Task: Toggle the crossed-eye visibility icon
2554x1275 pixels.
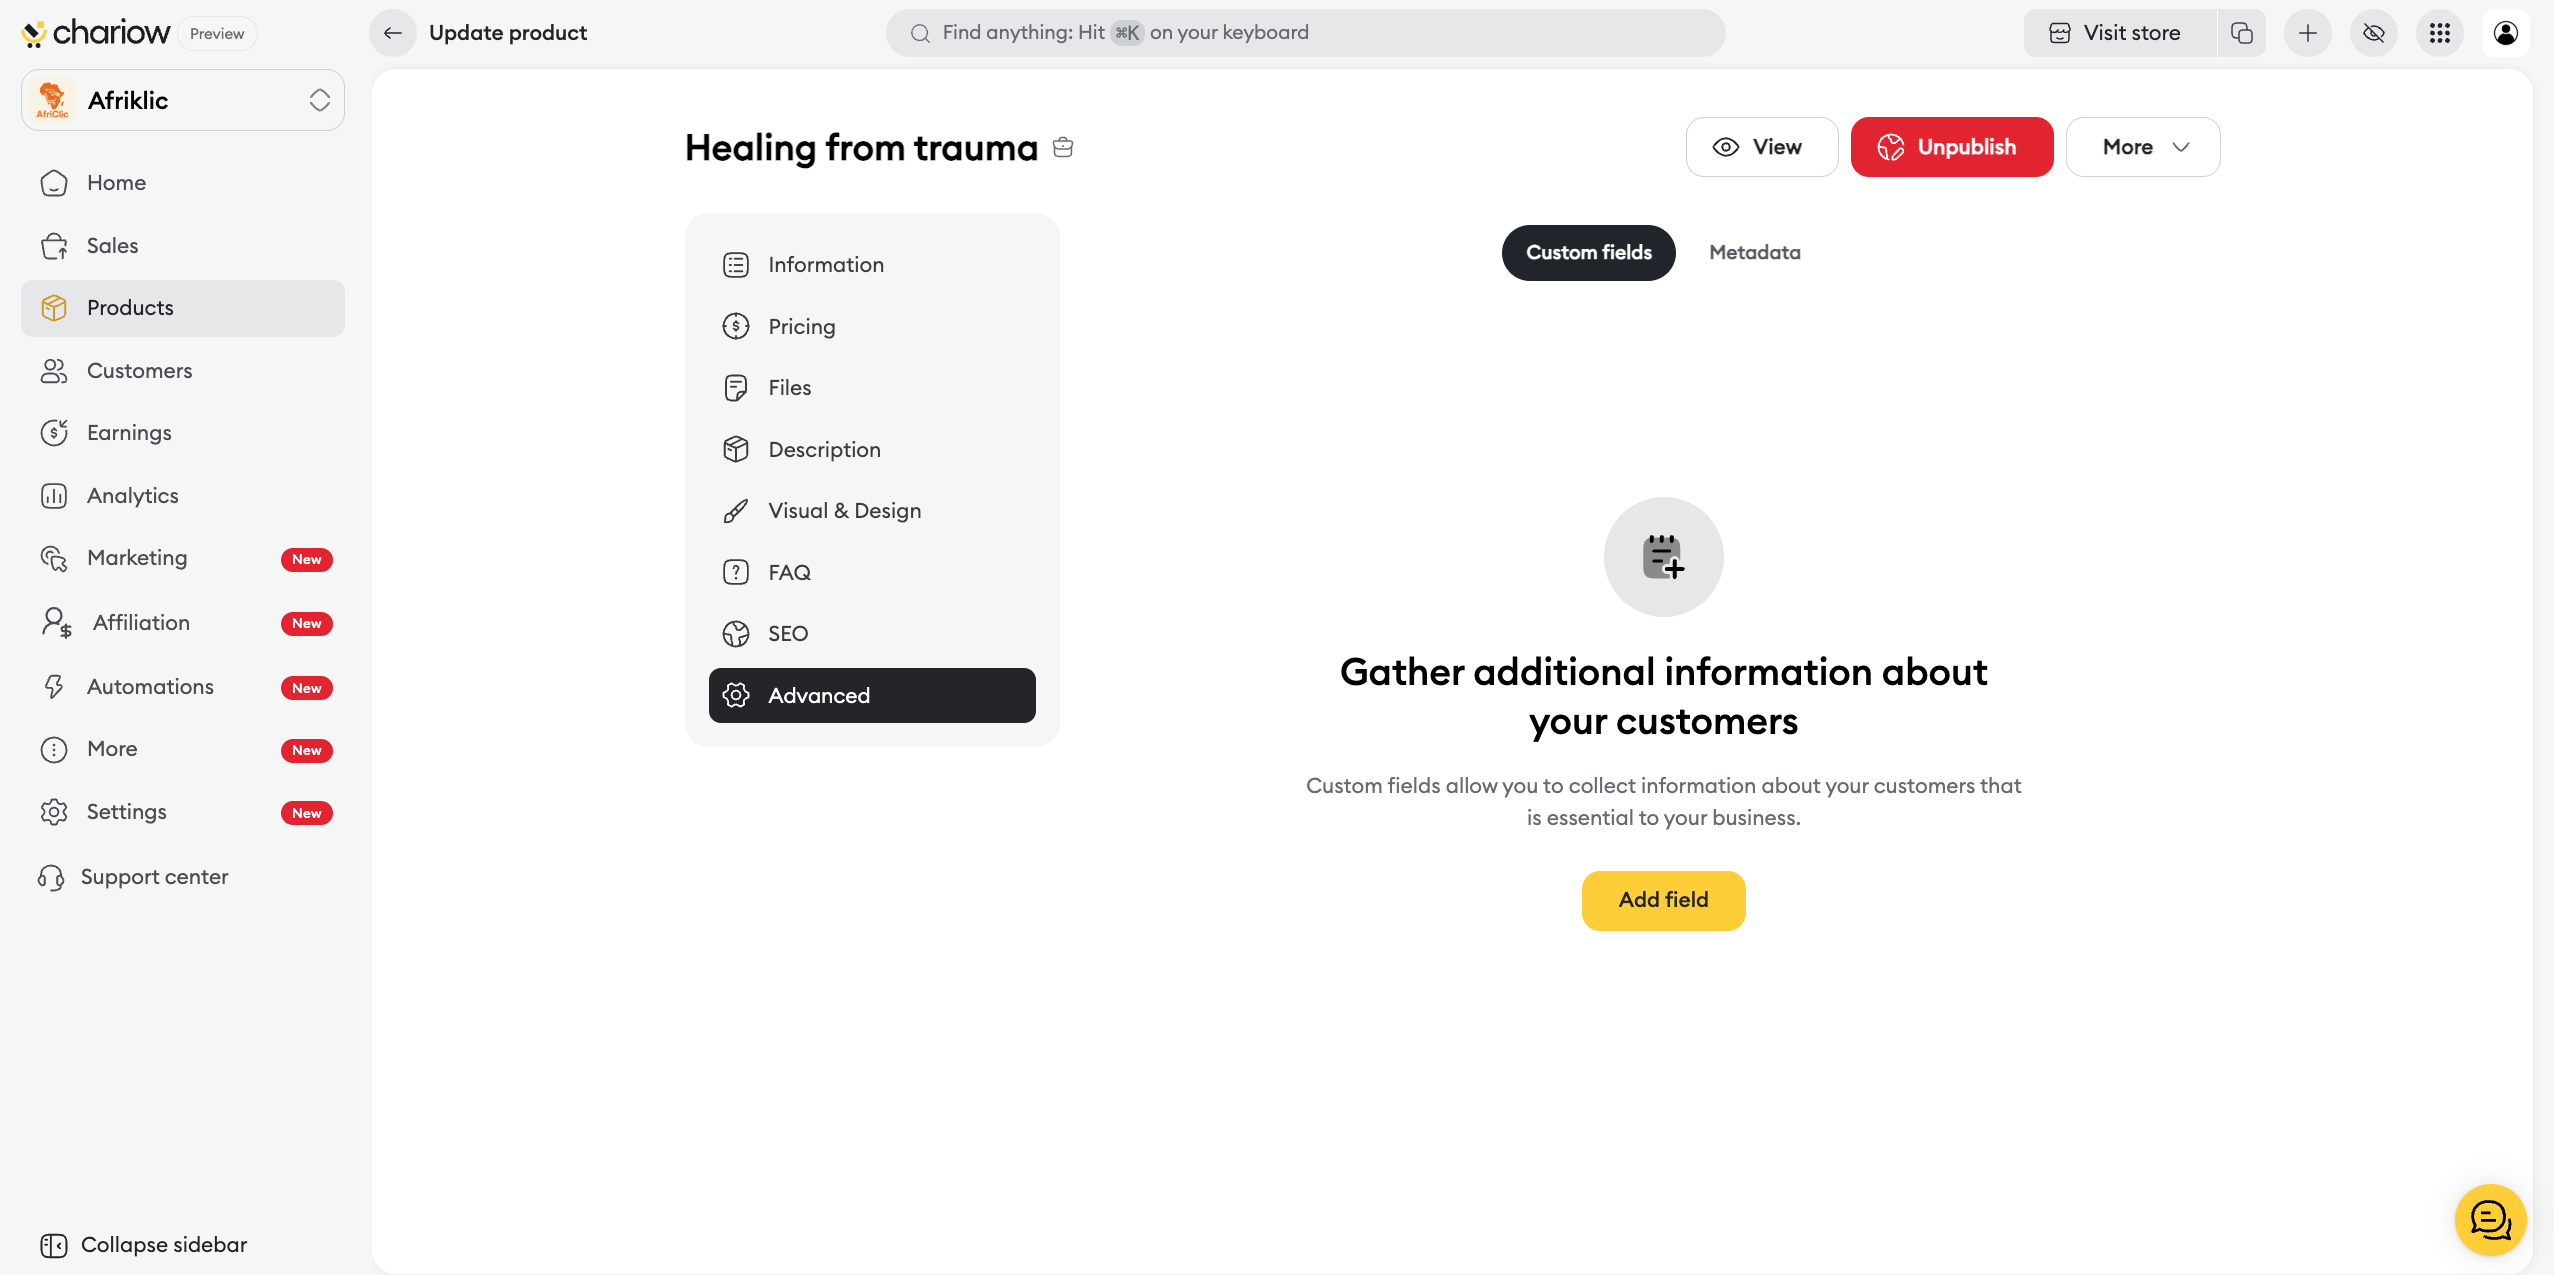Action: click(2373, 33)
